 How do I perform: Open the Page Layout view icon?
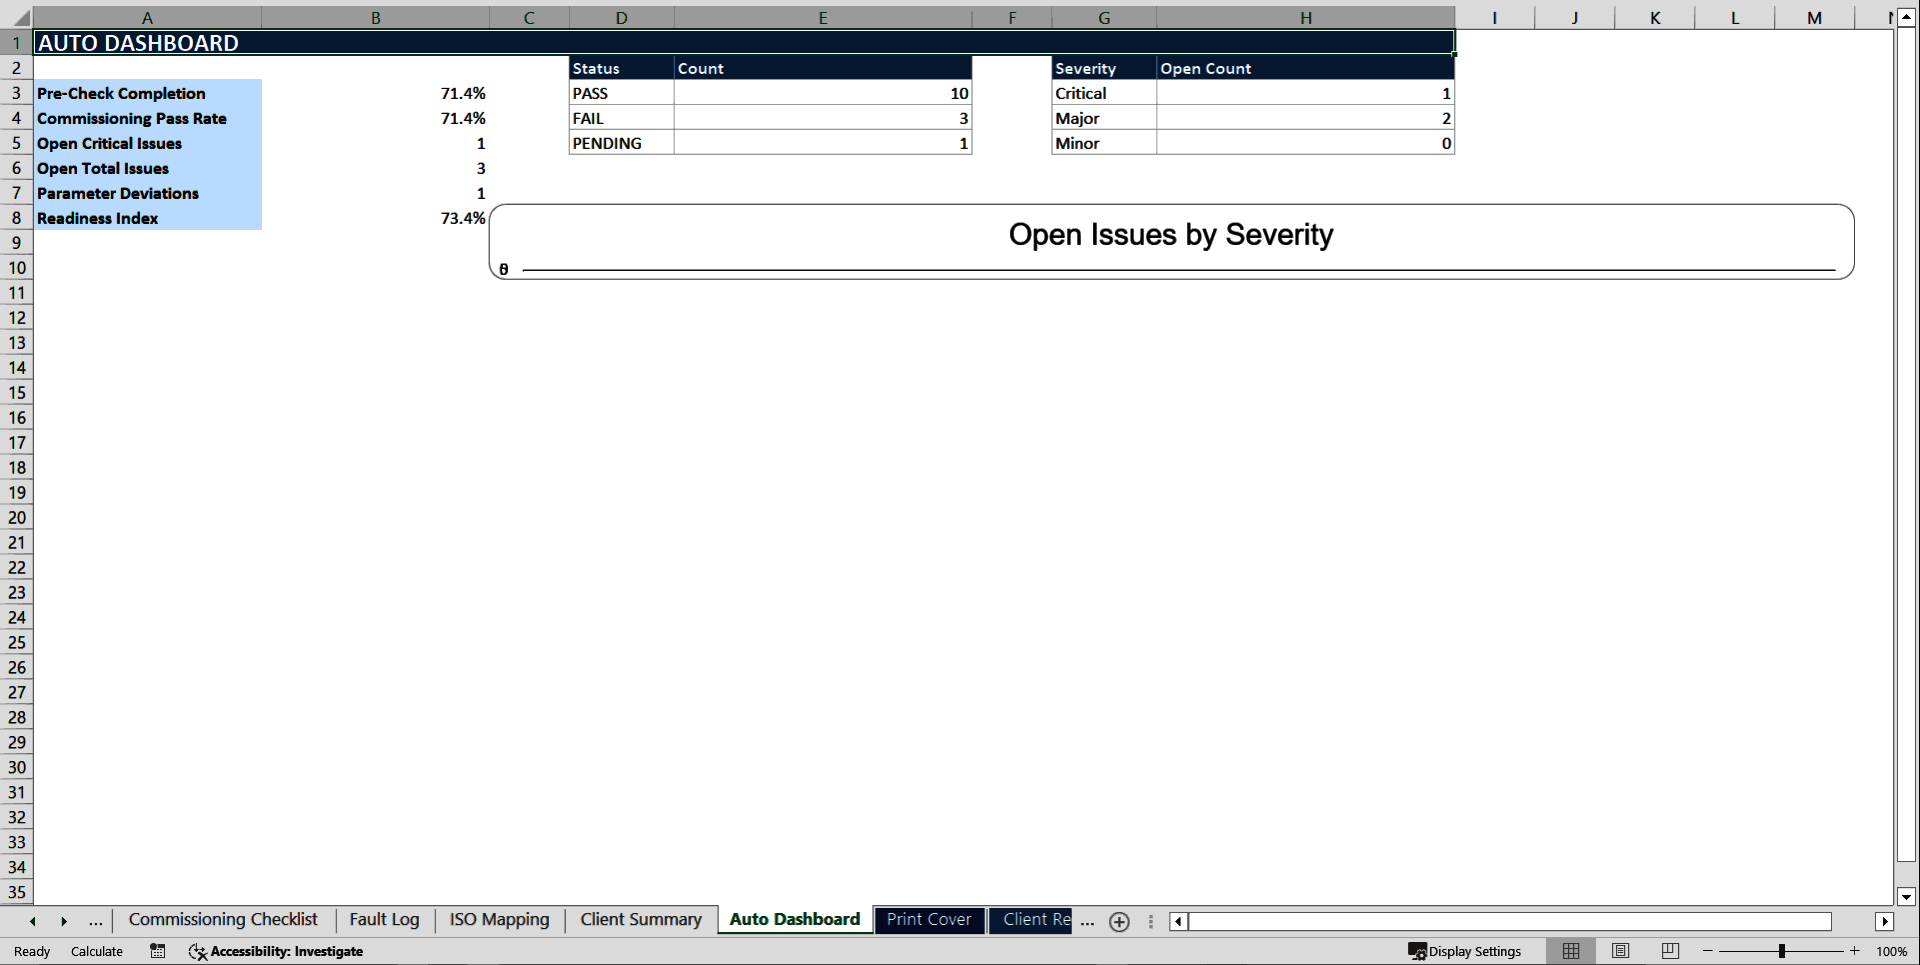pyautogui.click(x=1619, y=951)
